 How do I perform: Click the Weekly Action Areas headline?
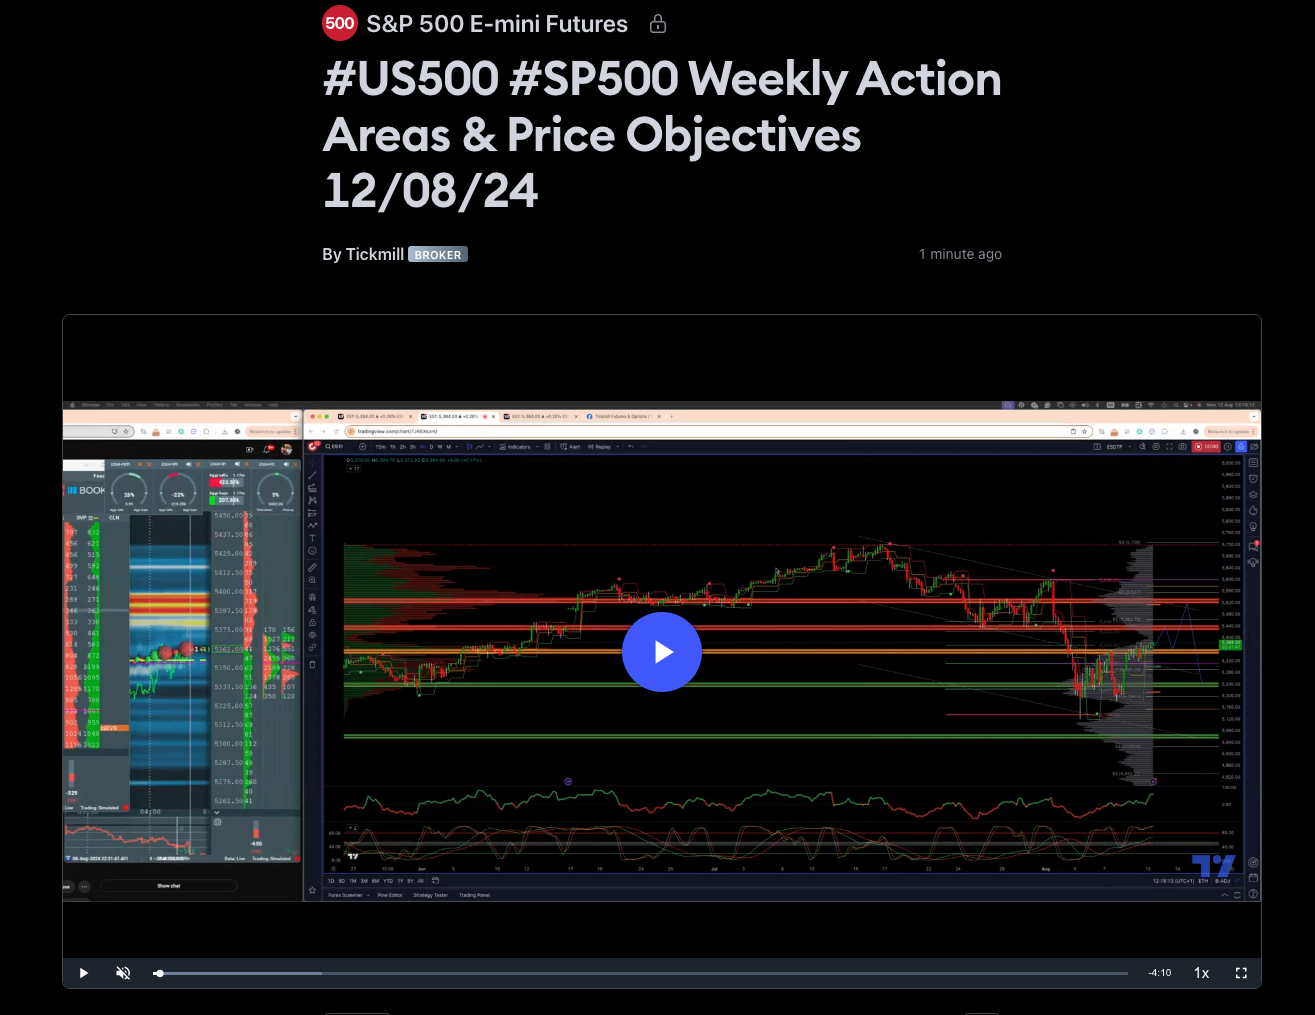click(662, 134)
